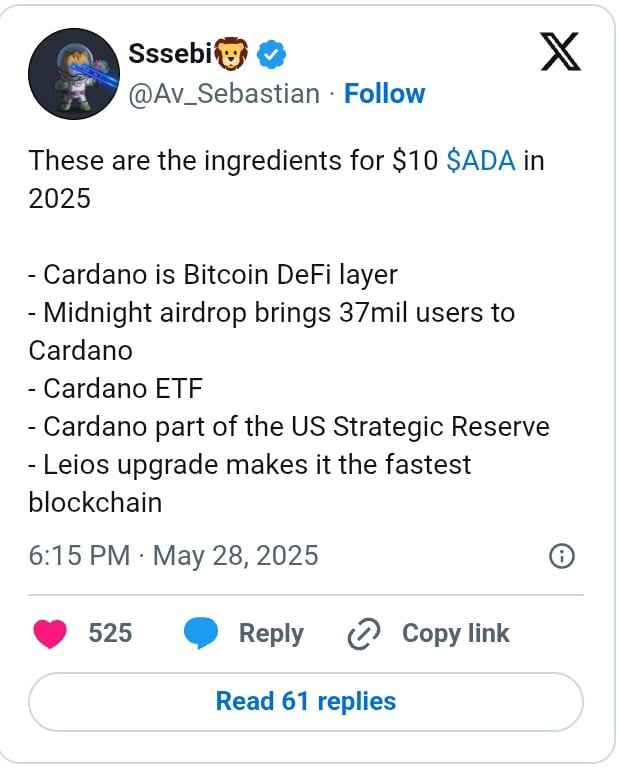Image resolution: width=619 pixels, height=767 pixels.
Task: Follow the Av_Sebastian account
Action: (x=385, y=93)
